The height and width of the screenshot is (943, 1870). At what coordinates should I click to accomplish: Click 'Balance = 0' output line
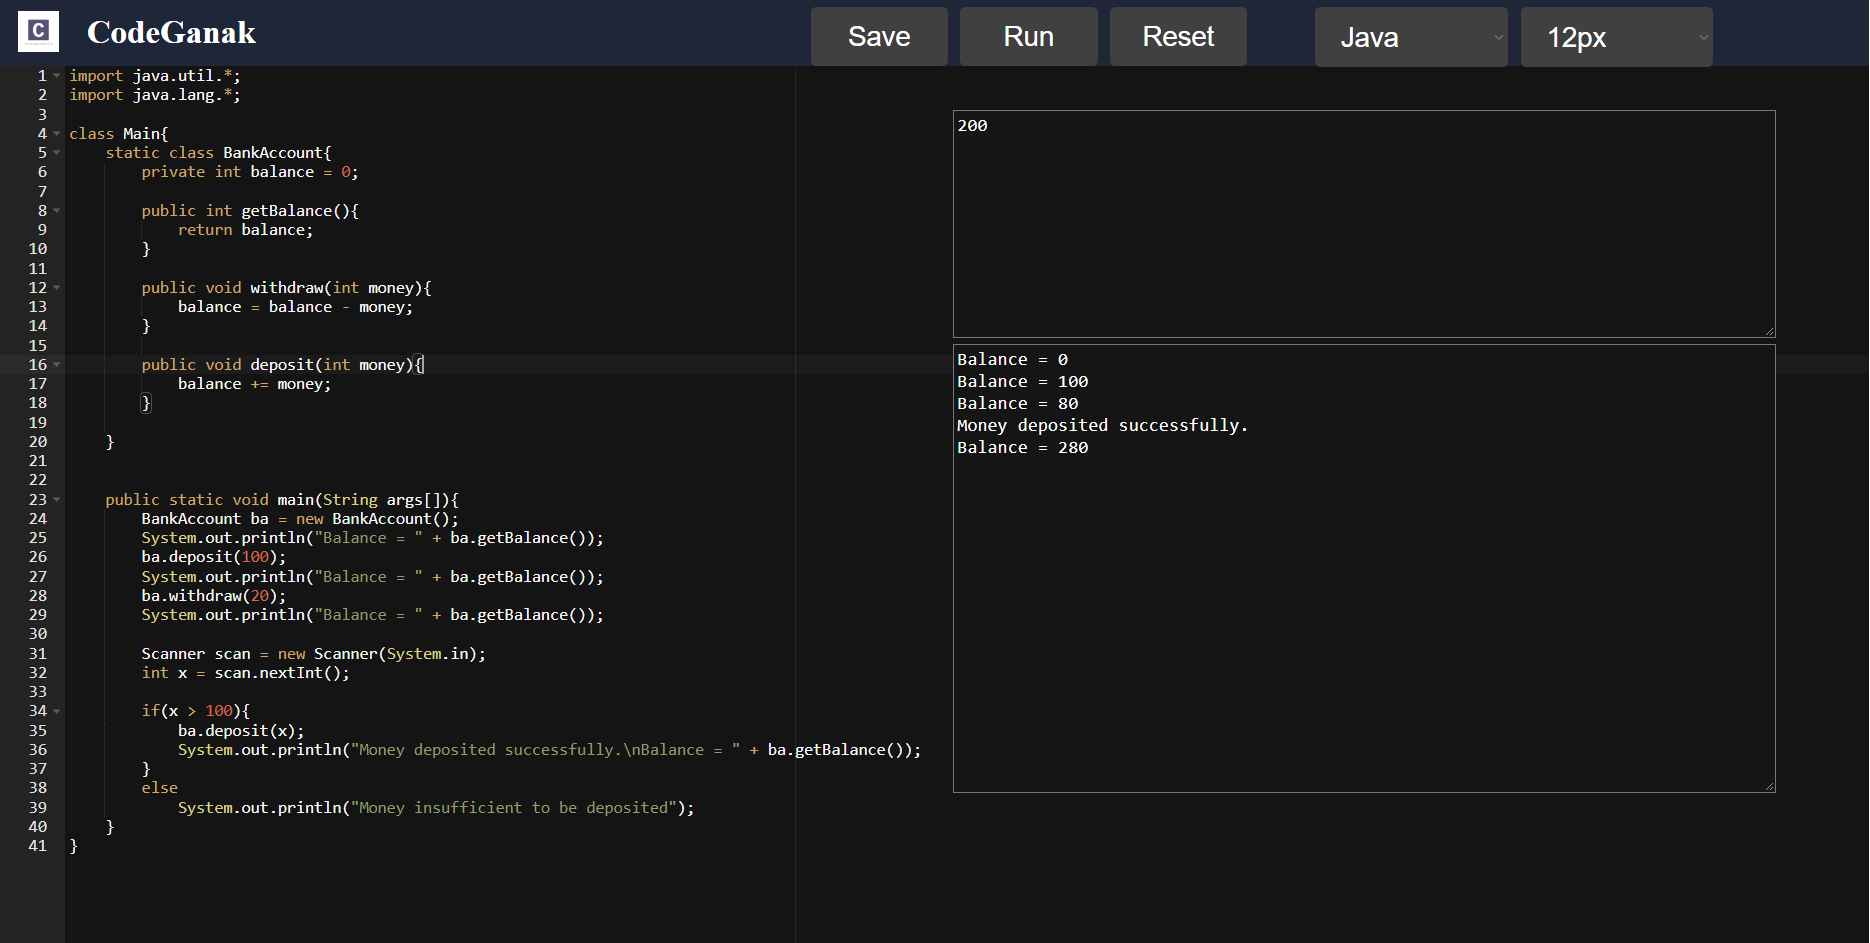point(1012,360)
